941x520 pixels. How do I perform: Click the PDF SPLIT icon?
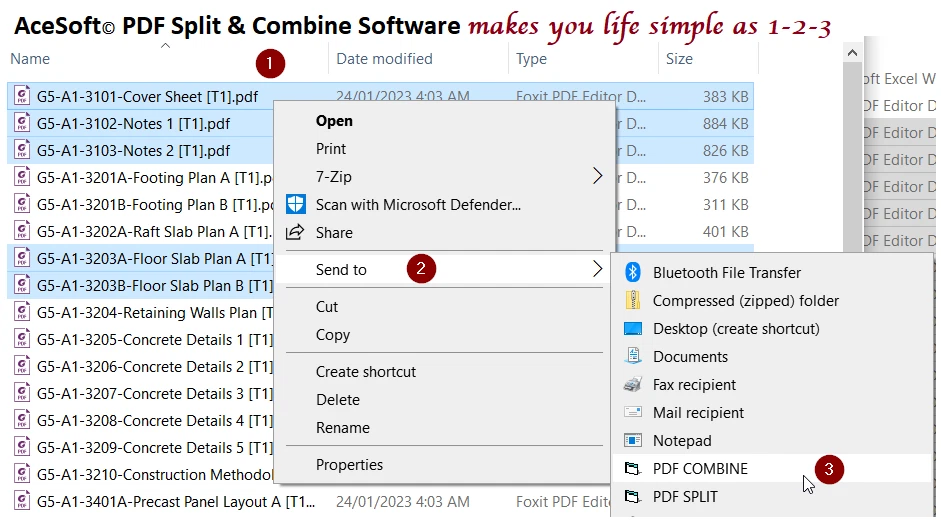[x=633, y=496]
